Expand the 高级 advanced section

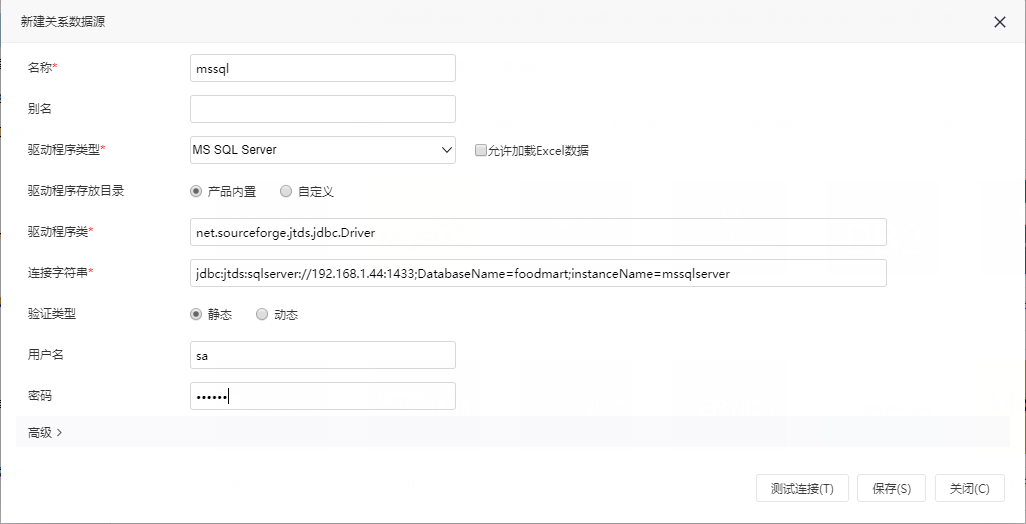pos(45,432)
